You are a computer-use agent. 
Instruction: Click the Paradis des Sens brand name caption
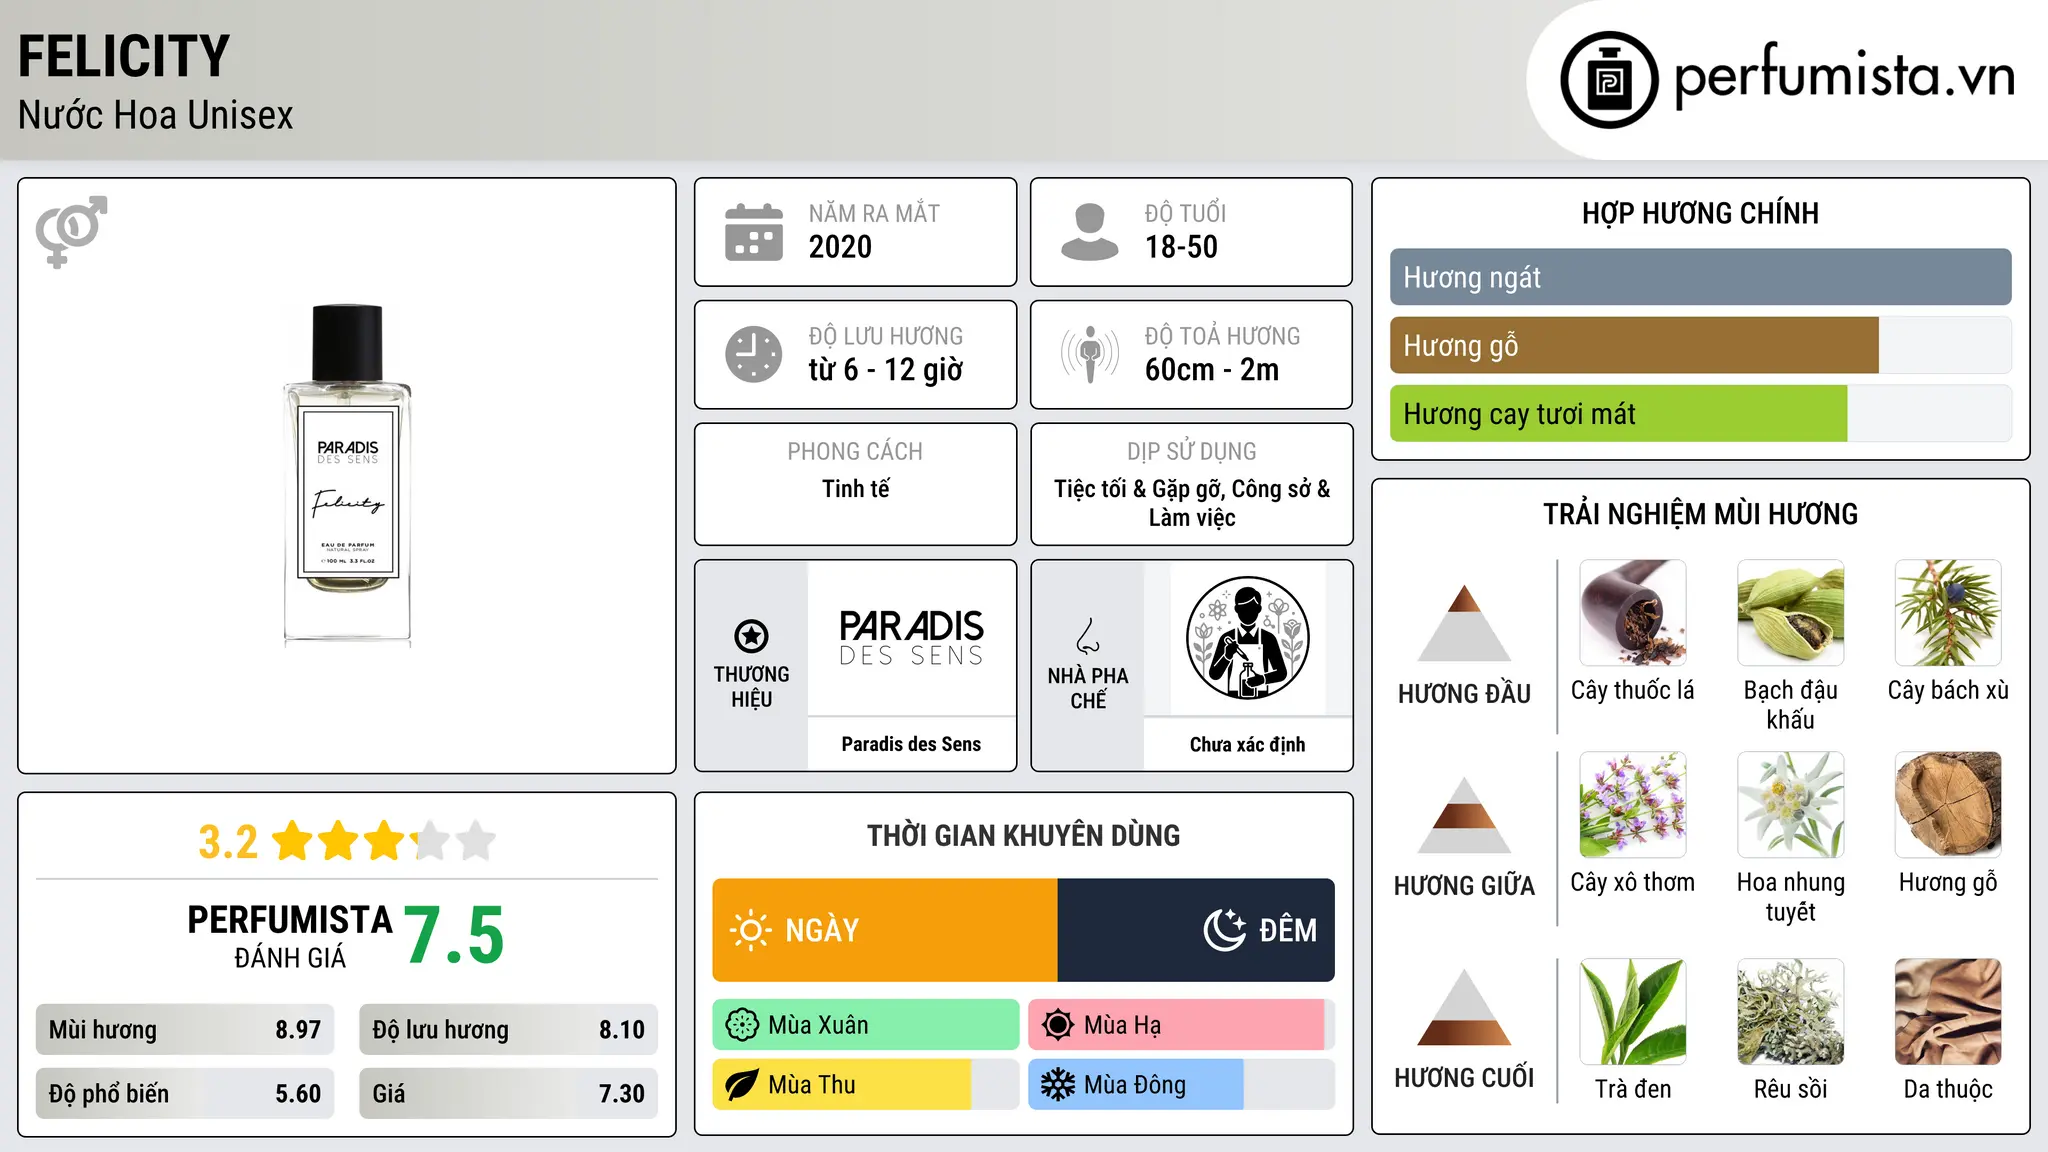tap(911, 744)
